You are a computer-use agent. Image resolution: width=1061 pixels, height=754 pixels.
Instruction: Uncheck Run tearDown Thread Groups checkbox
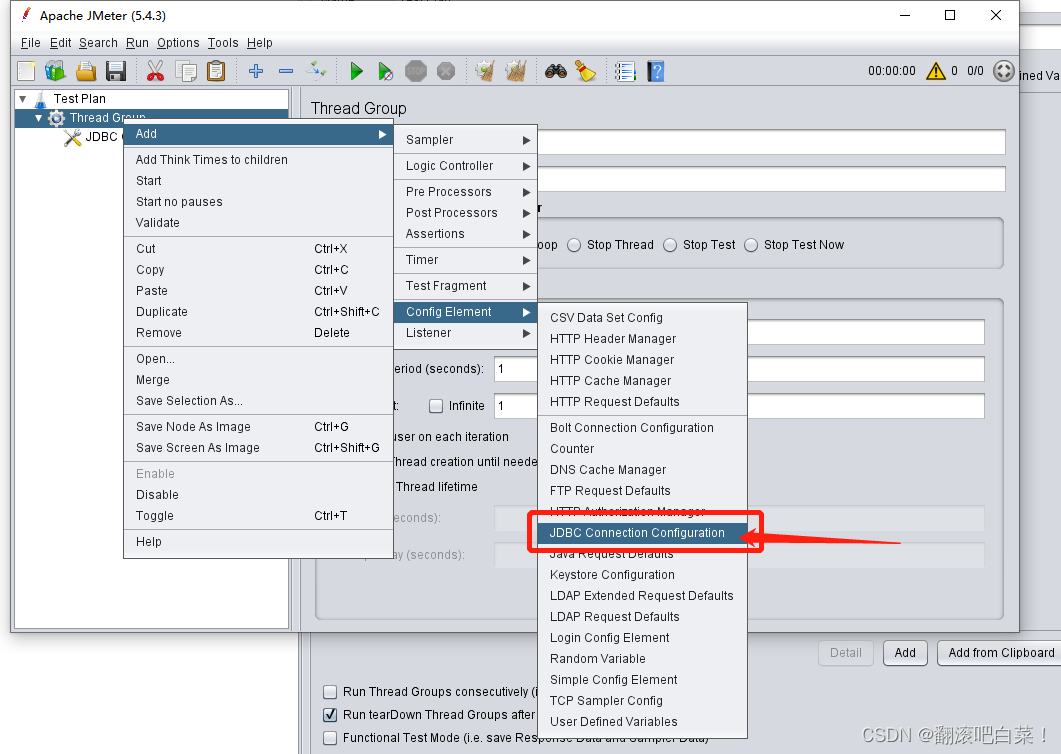pos(330,715)
